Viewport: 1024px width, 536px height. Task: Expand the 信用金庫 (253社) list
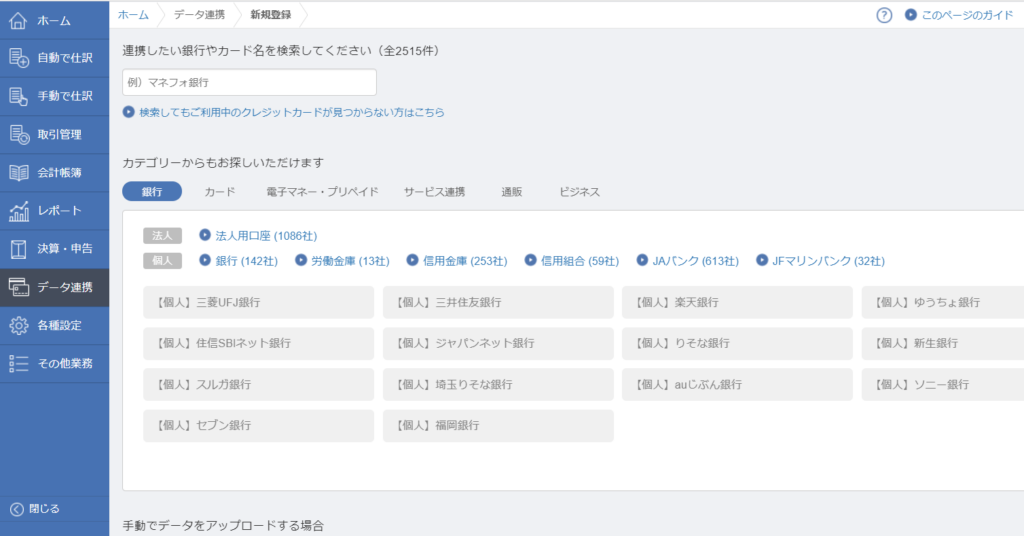pyautogui.click(x=457, y=261)
